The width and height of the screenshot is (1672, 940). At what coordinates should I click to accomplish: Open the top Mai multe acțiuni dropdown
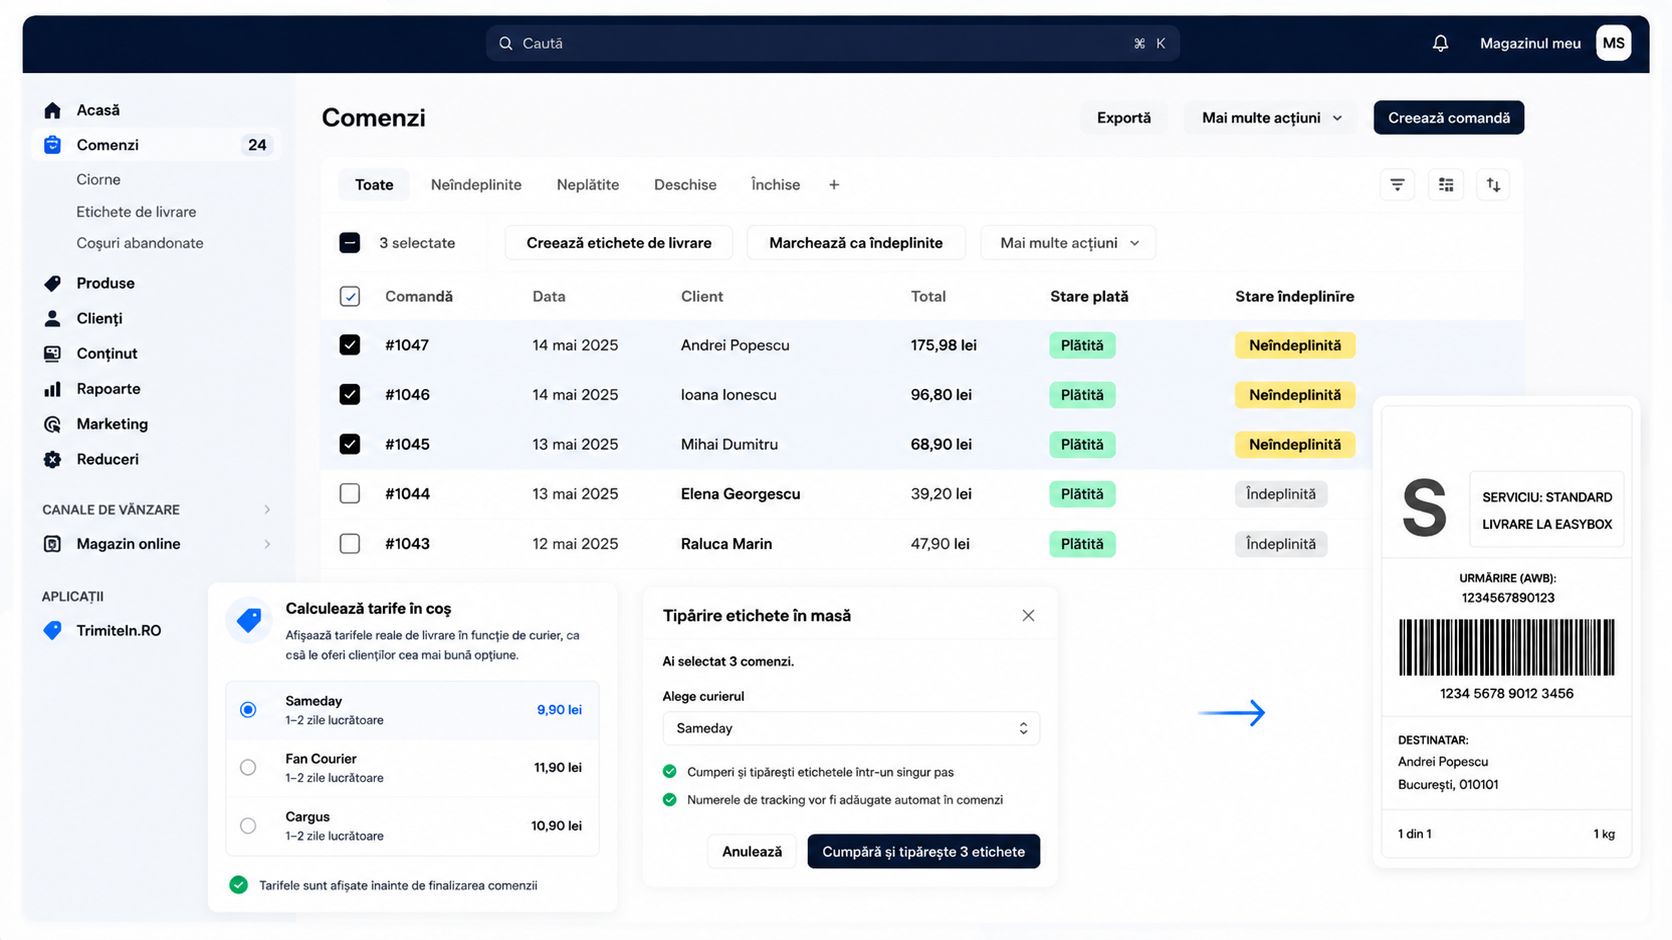point(1271,118)
